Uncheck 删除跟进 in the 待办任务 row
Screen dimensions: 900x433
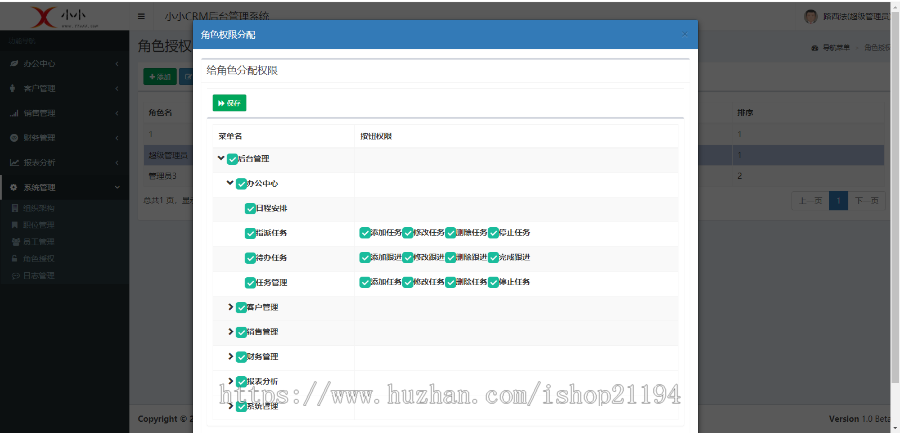click(x=451, y=257)
